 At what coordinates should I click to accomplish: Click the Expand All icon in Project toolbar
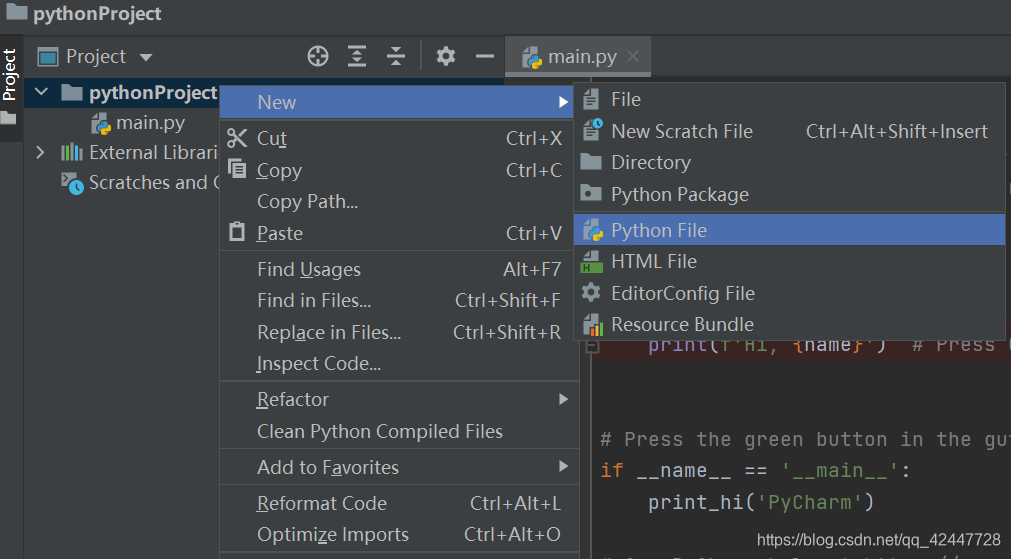pyautogui.click(x=357, y=57)
